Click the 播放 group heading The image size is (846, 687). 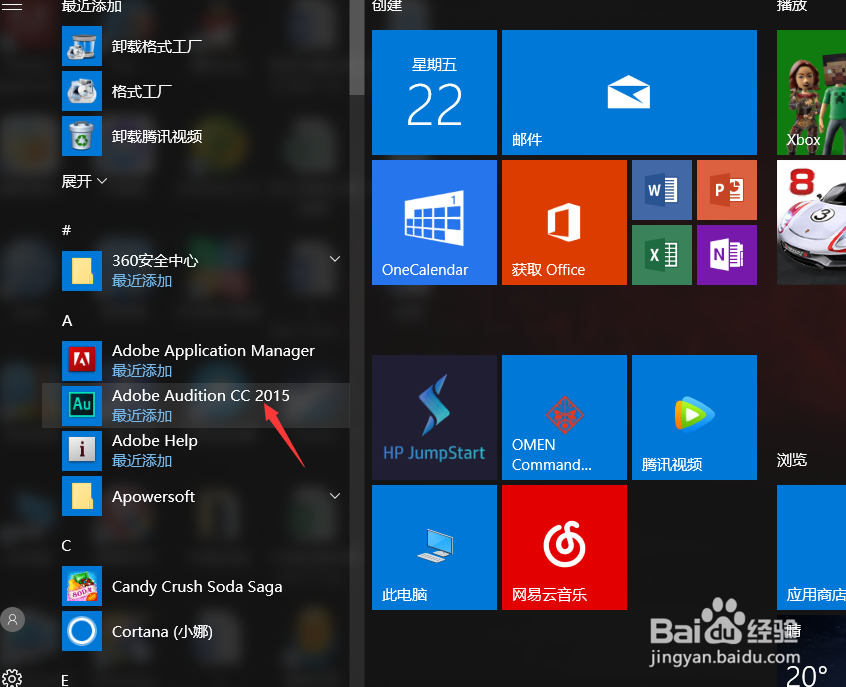pyautogui.click(x=792, y=5)
